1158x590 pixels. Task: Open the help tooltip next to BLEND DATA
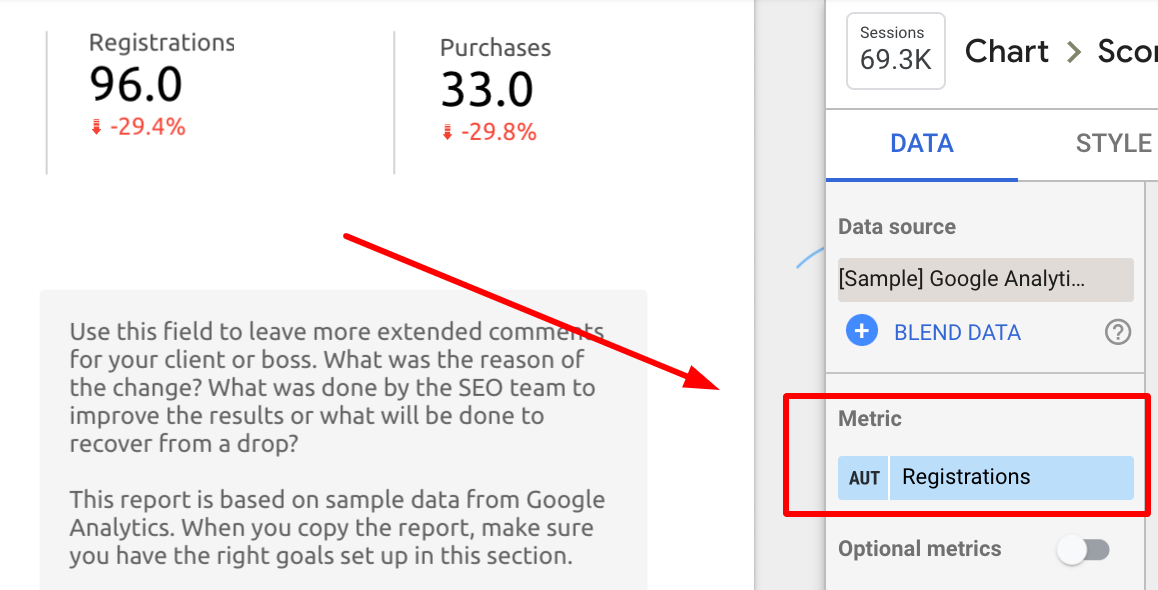pyautogui.click(x=1118, y=332)
